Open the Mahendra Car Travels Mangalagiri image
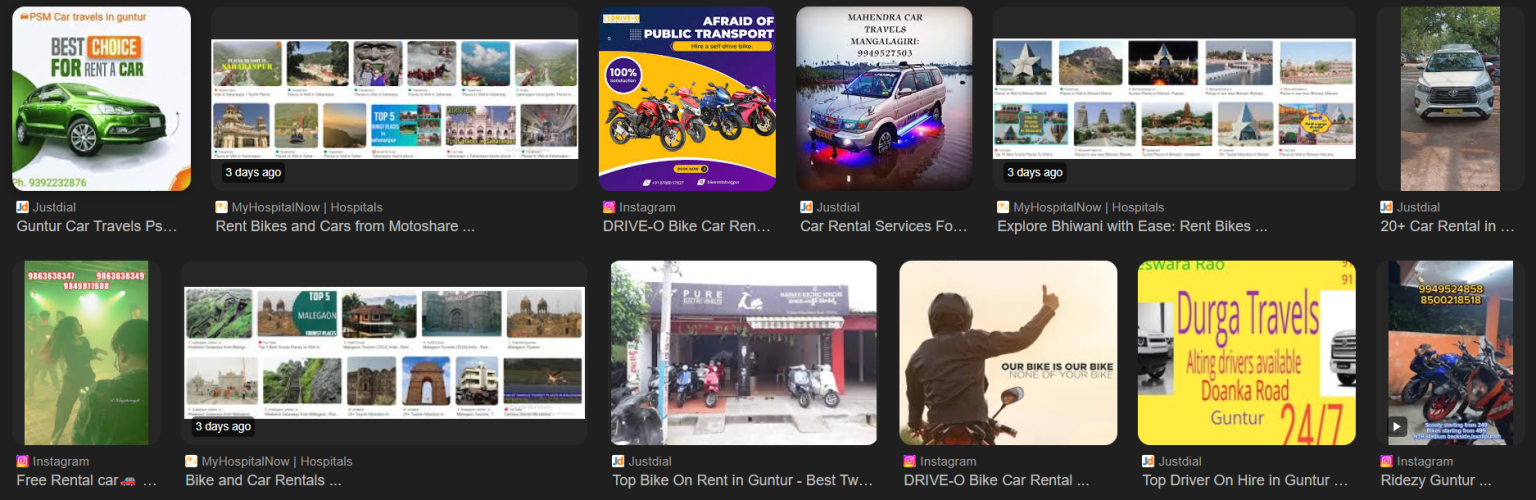 pyautogui.click(x=884, y=98)
